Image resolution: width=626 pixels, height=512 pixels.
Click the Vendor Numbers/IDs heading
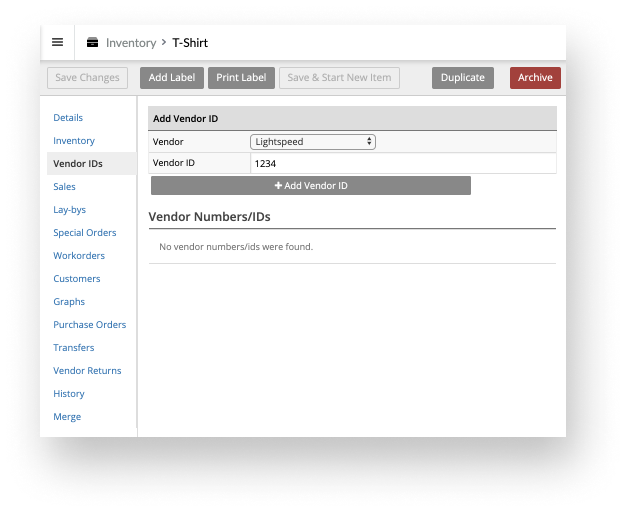click(209, 216)
